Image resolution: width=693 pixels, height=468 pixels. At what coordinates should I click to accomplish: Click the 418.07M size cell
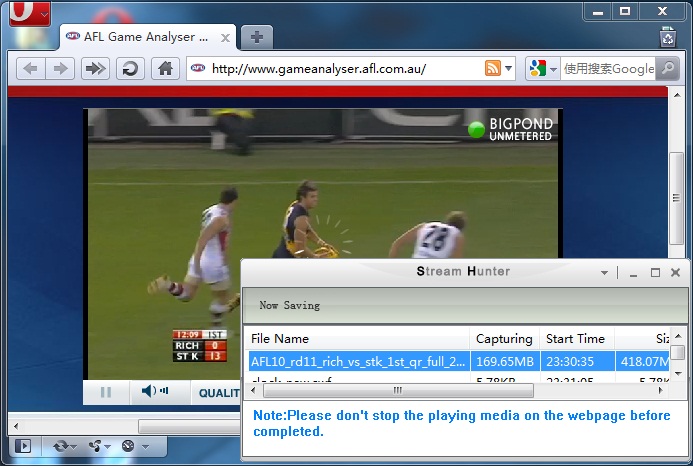tap(643, 361)
